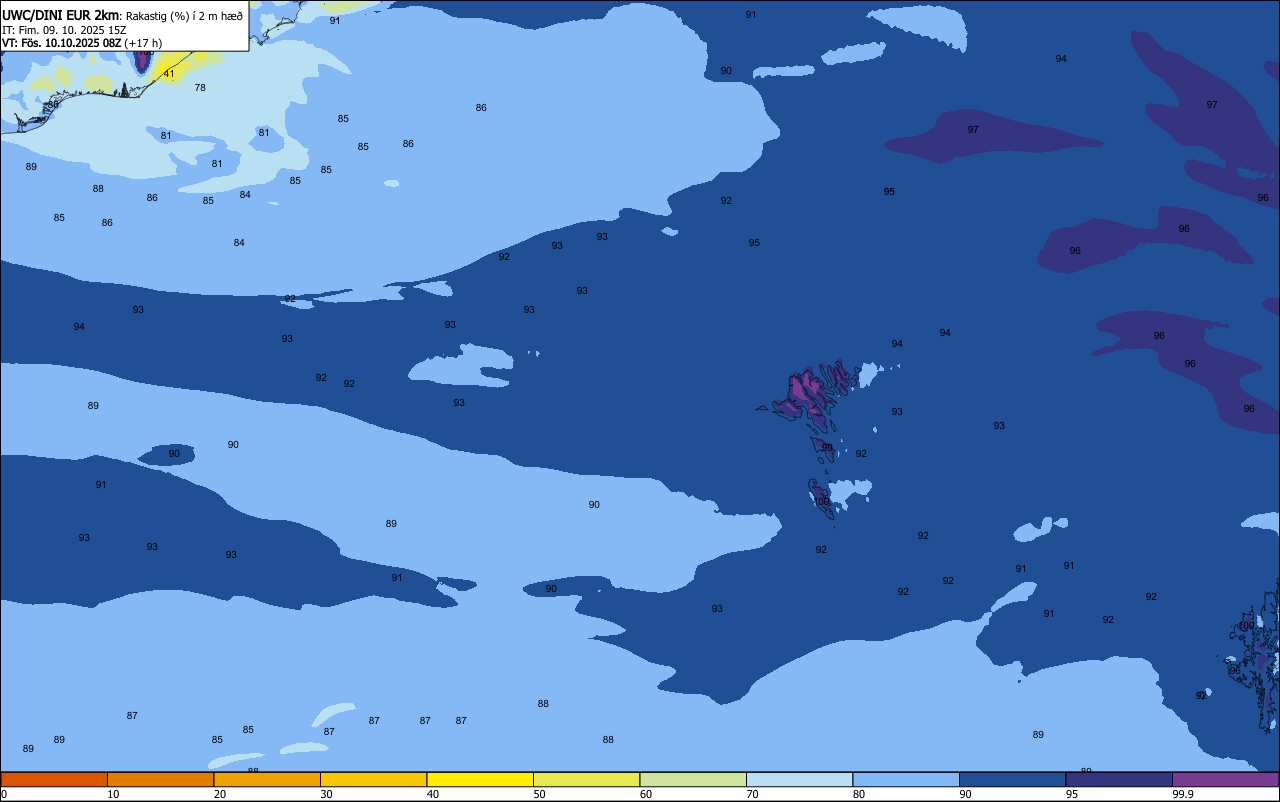This screenshot has width=1280, height=802.
Task: Click the 20–30 light orange legend swatch
Action: coord(267,779)
